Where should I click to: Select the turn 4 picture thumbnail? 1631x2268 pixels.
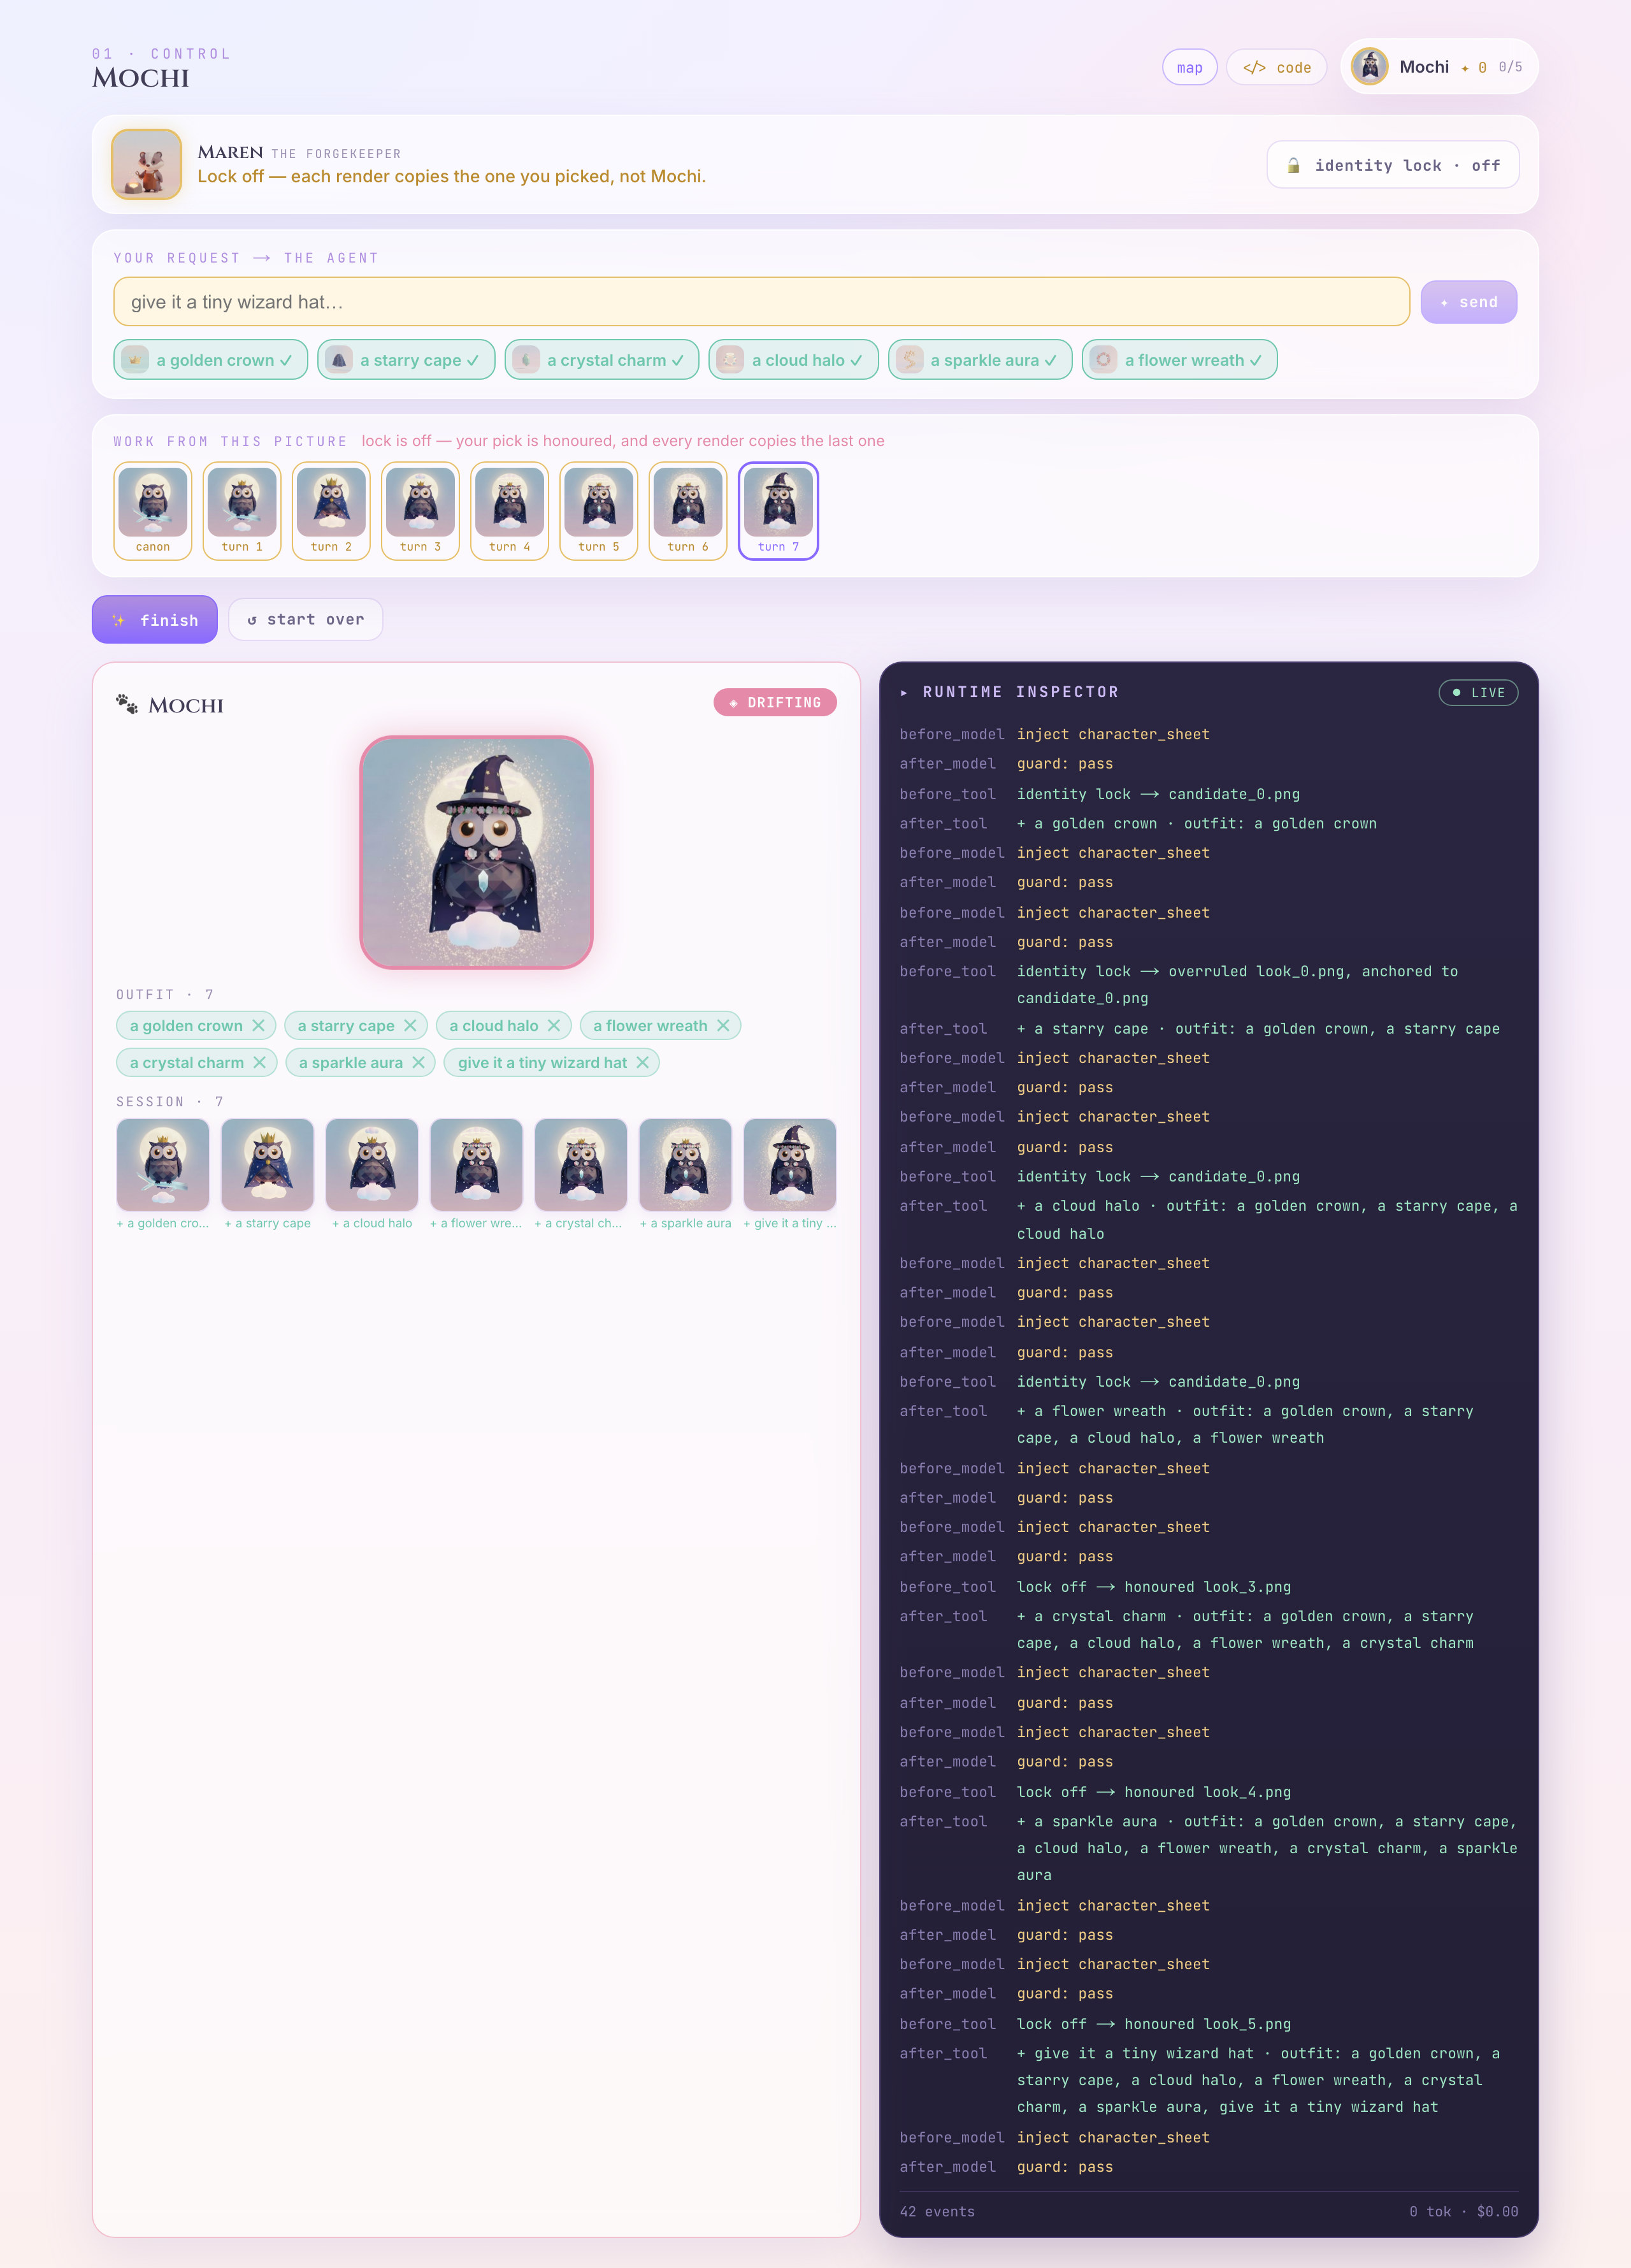coord(510,511)
